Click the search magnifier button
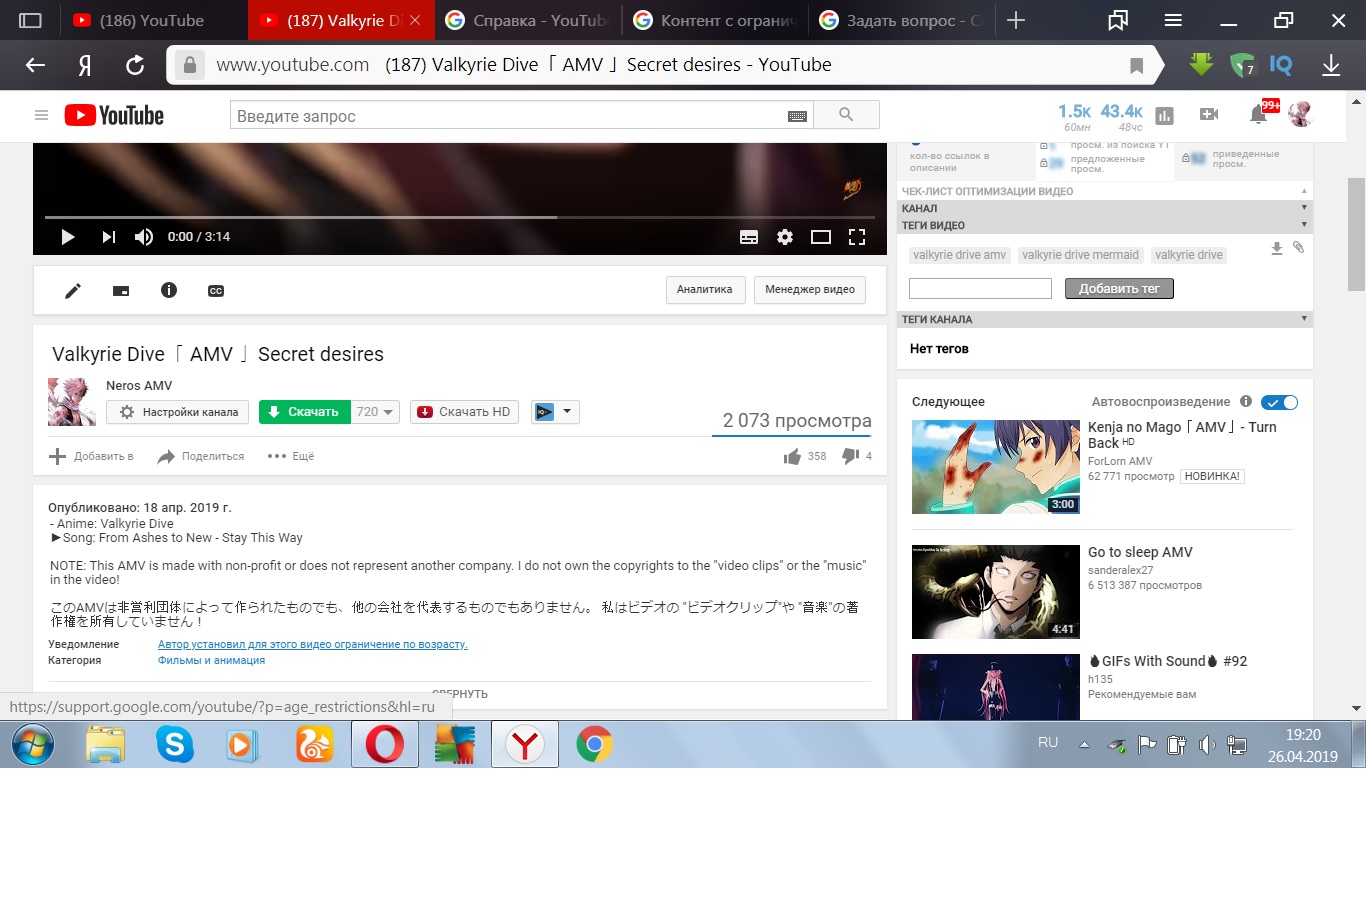This screenshot has width=1366, height=900. click(x=846, y=115)
